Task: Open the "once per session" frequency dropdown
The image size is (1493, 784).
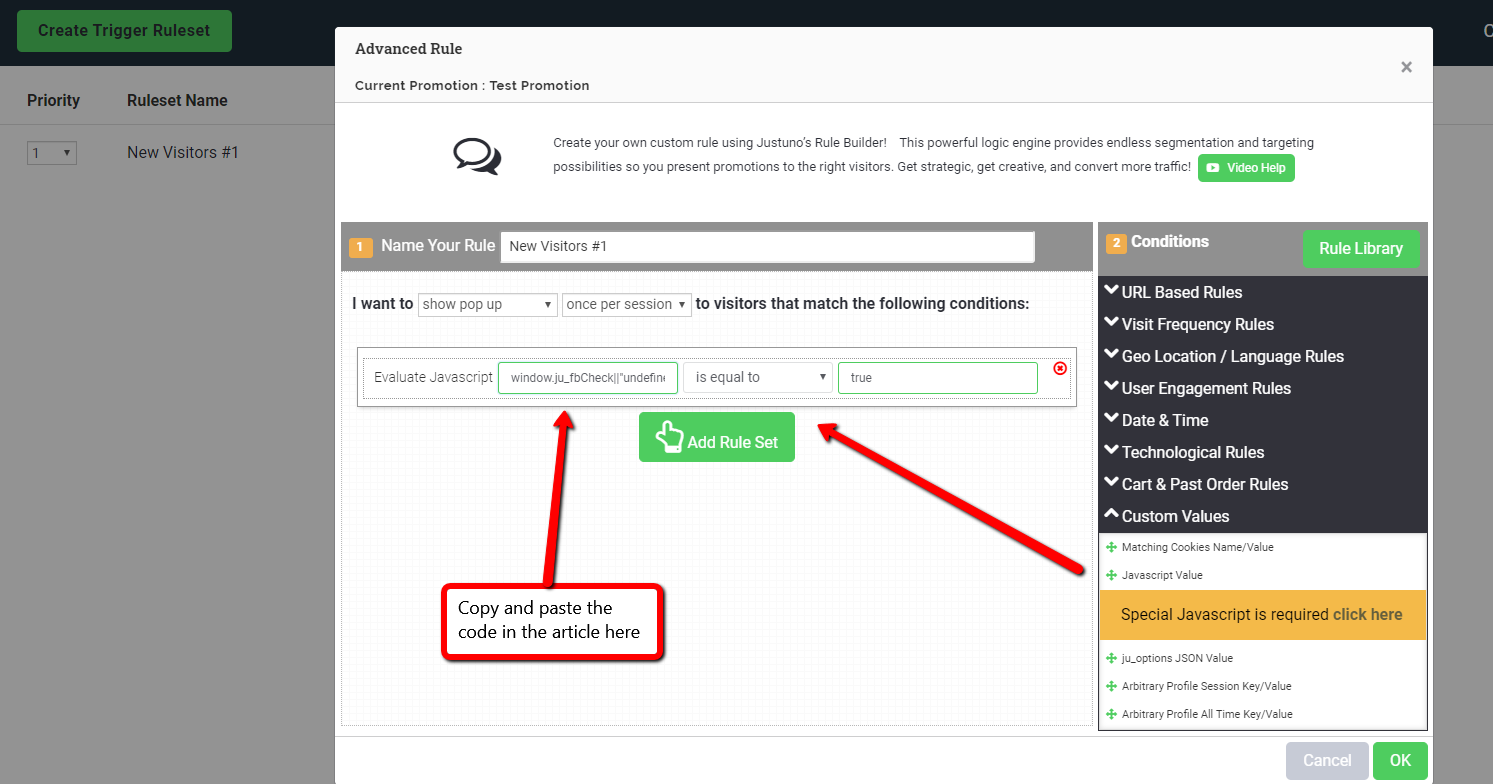Action: point(626,304)
